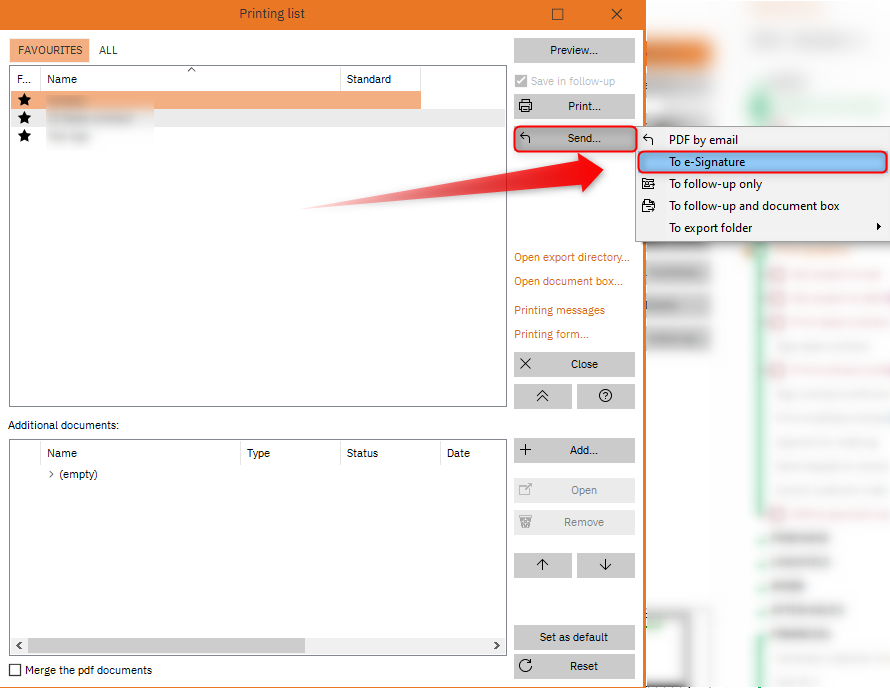The height and width of the screenshot is (688, 890).
Task: Maximize the Printing list window
Action: (x=558, y=14)
